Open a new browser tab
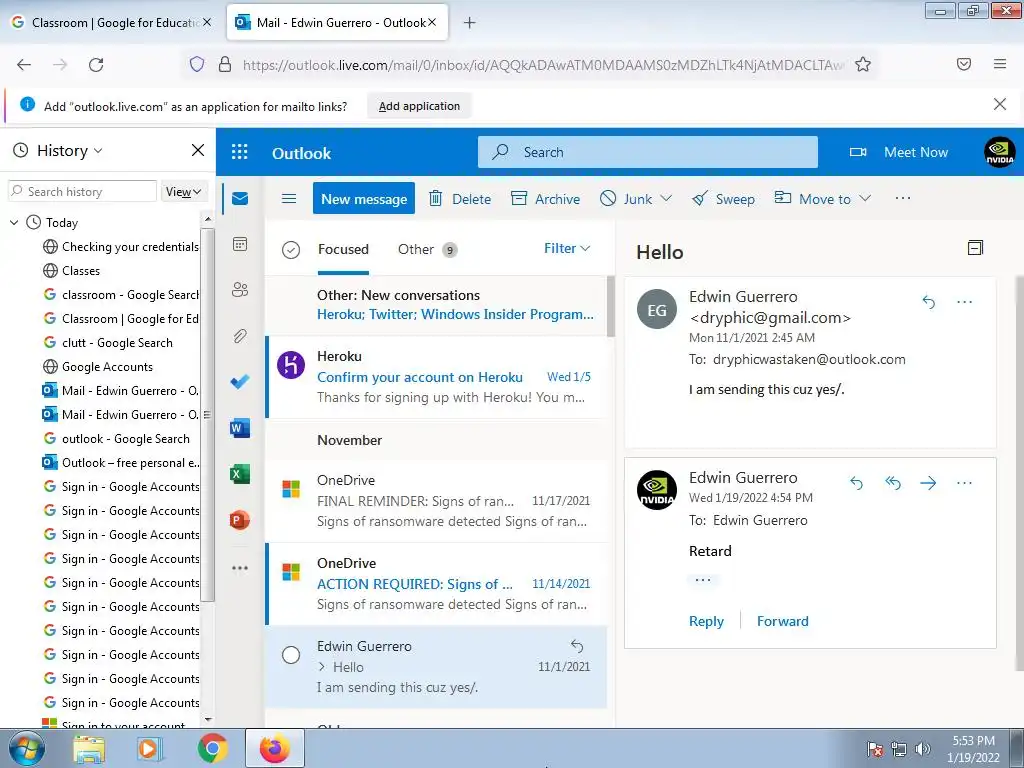This screenshot has height=768, width=1024. [469, 23]
